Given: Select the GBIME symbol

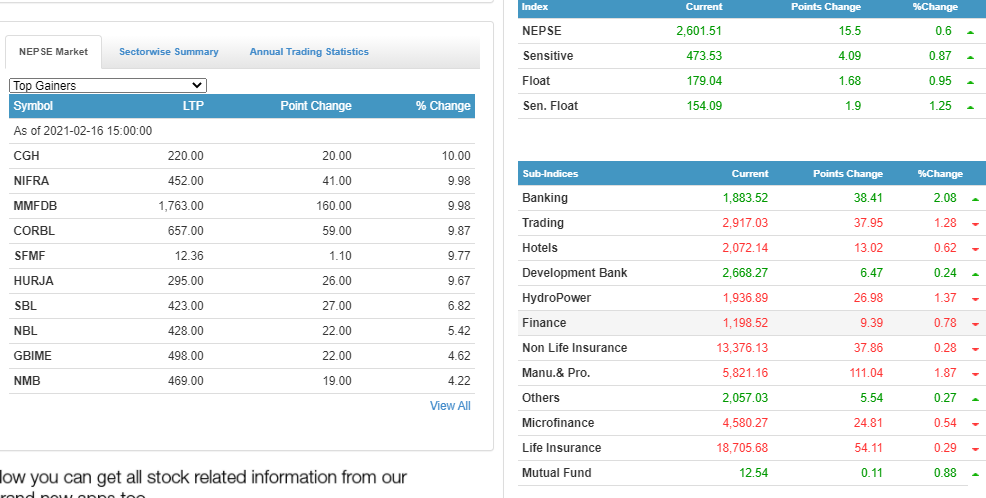Looking at the screenshot, I should pos(33,356).
